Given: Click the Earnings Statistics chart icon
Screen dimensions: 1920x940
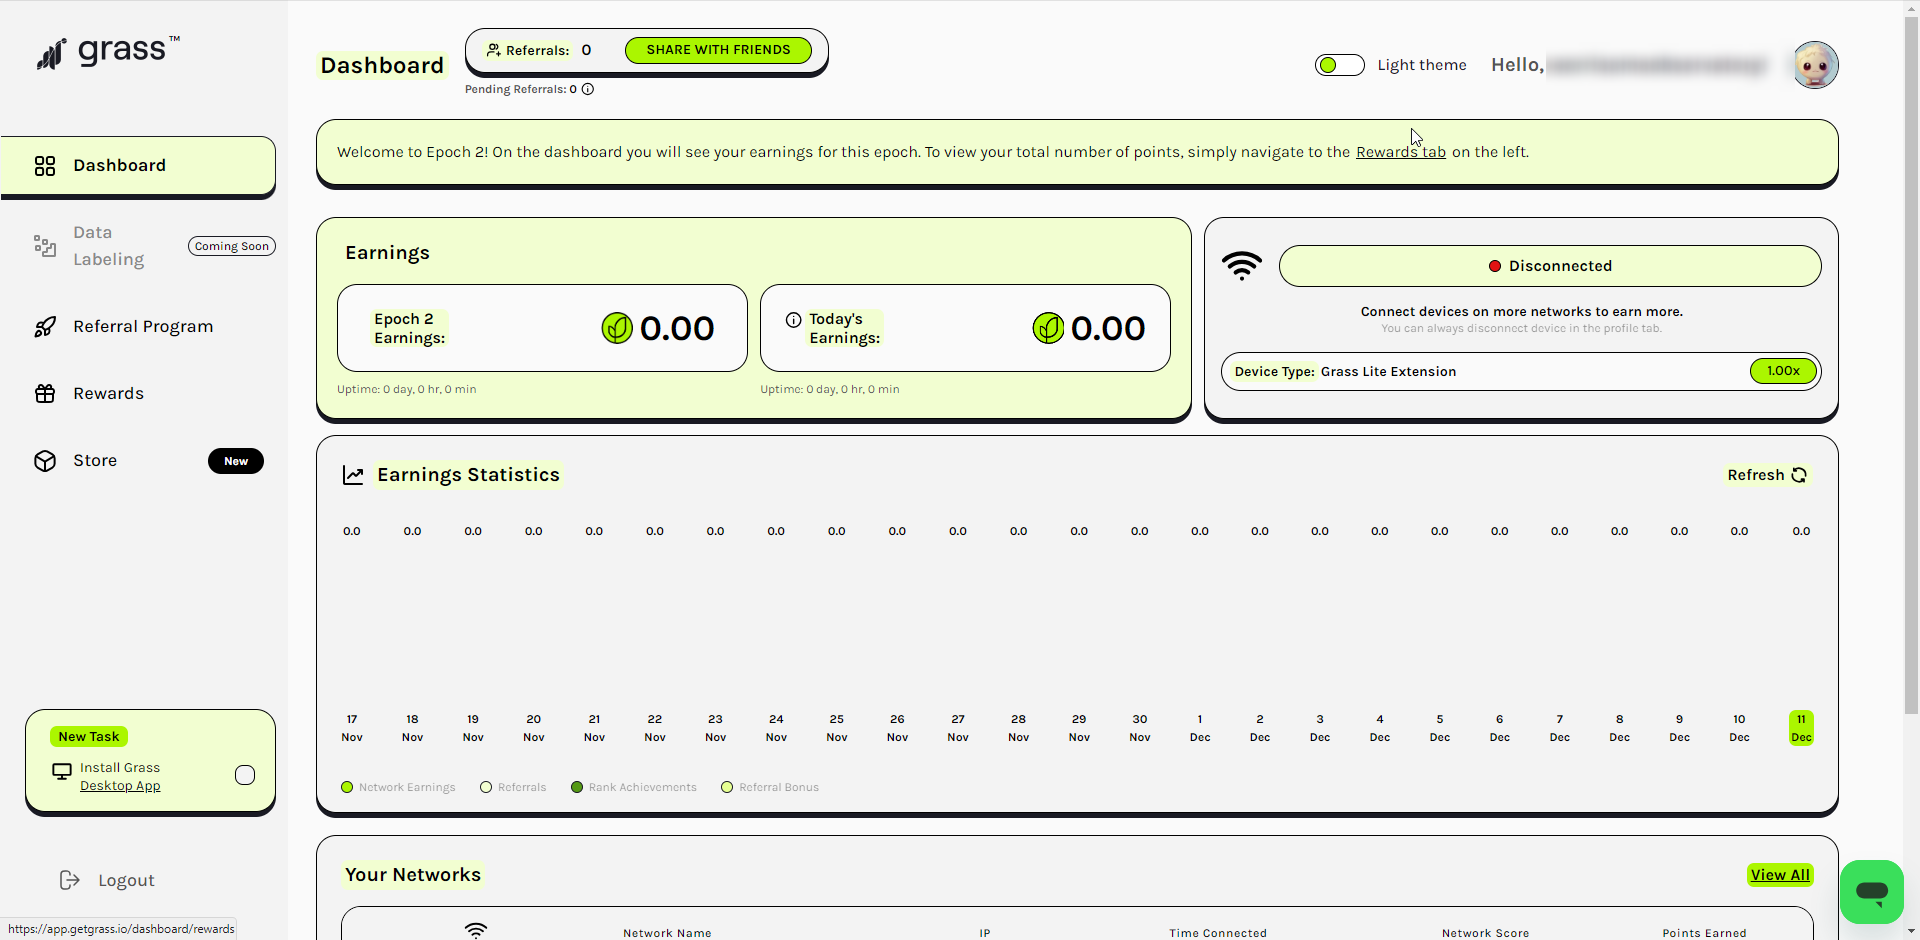Looking at the screenshot, I should click(353, 475).
